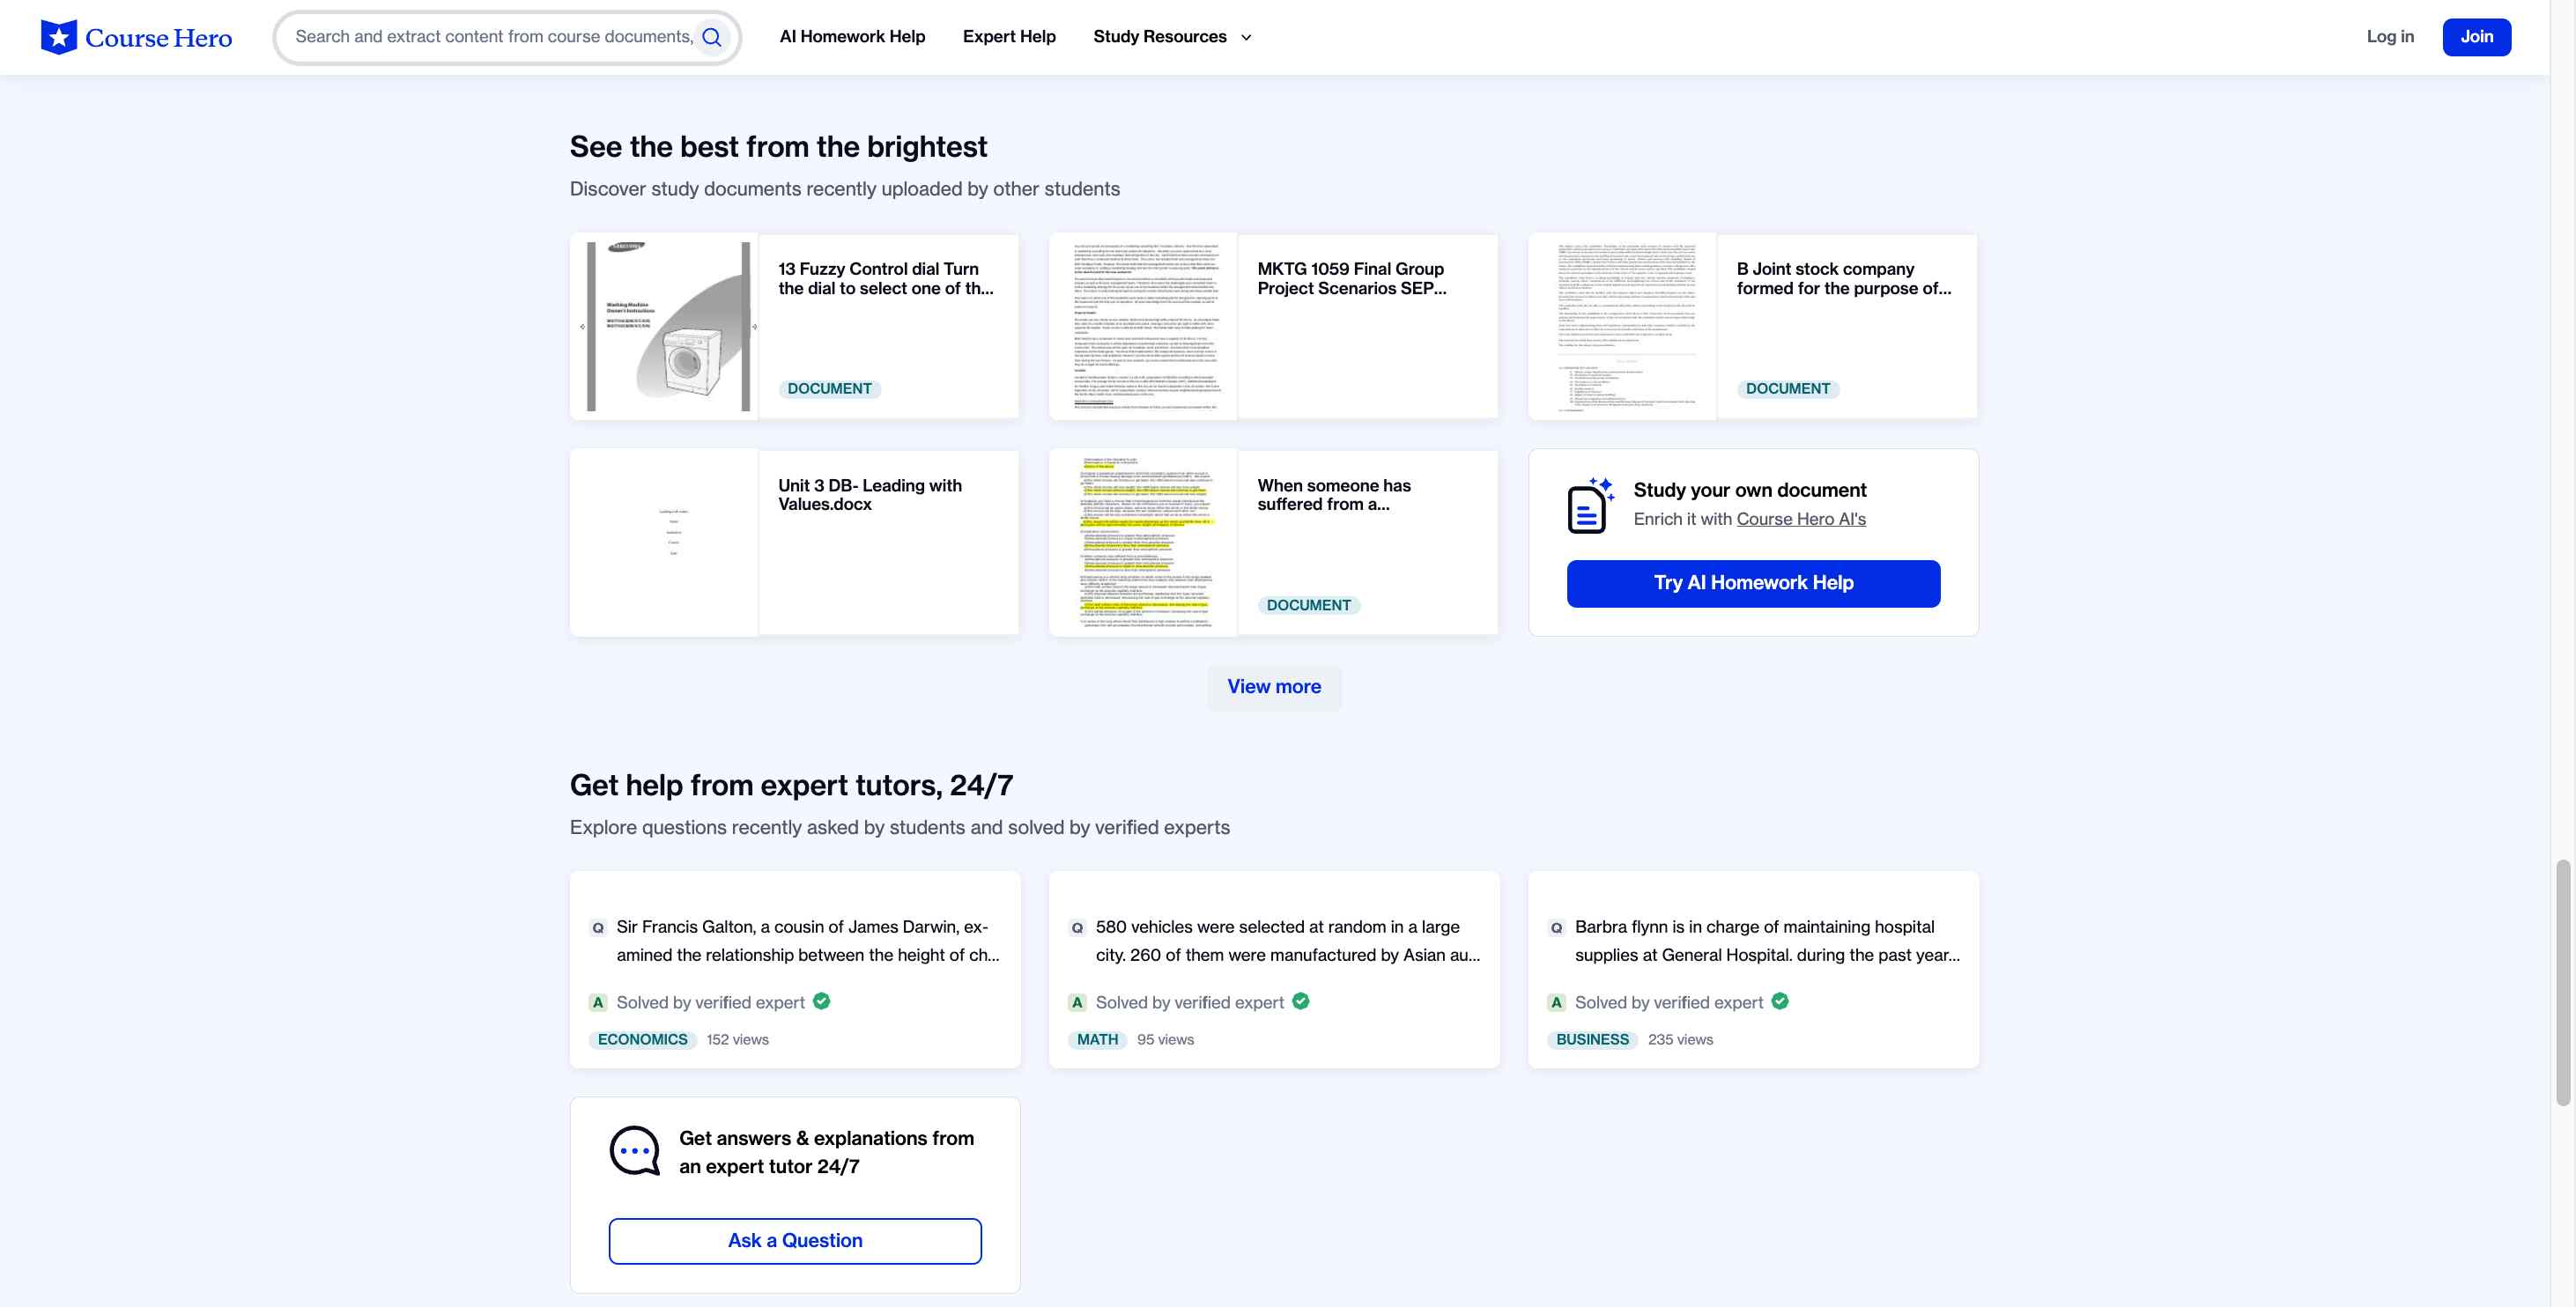Image resolution: width=2576 pixels, height=1307 pixels.
Task: Click the Log in link
Action: (2389, 37)
